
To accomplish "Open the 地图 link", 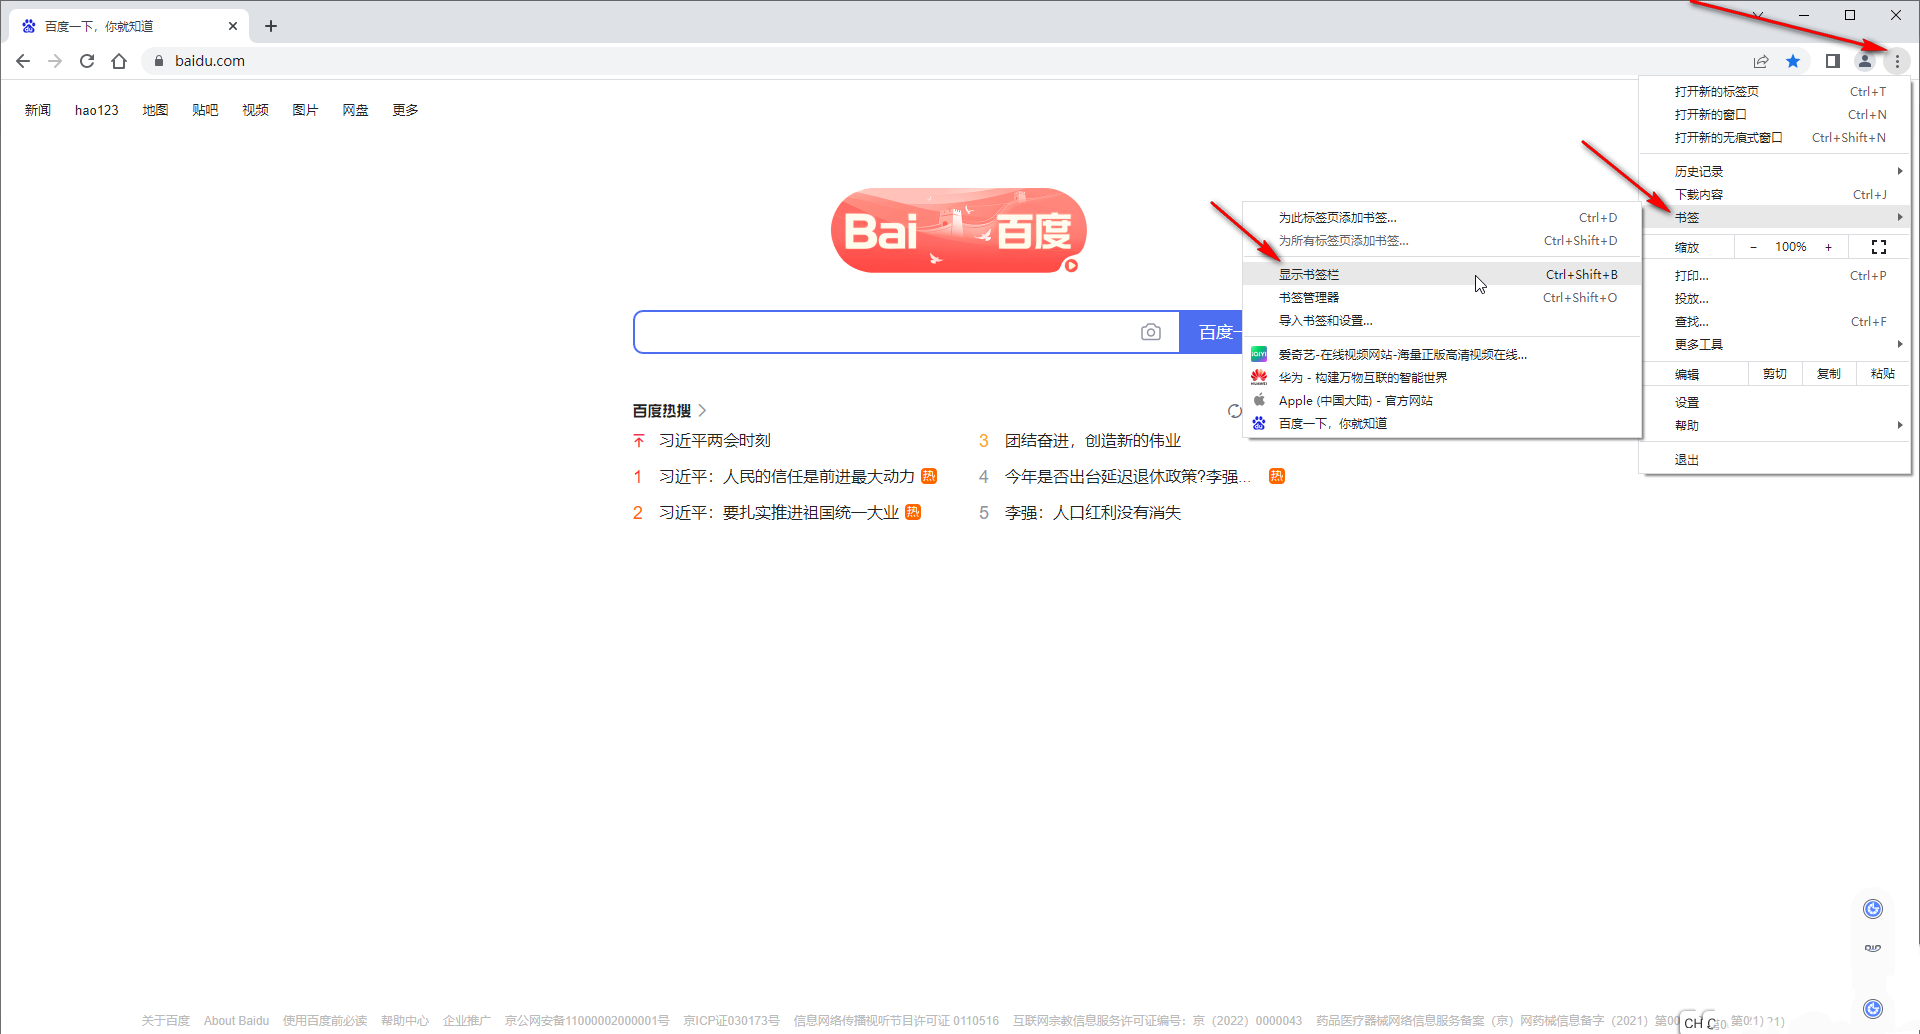I will pyautogui.click(x=155, y=110).
